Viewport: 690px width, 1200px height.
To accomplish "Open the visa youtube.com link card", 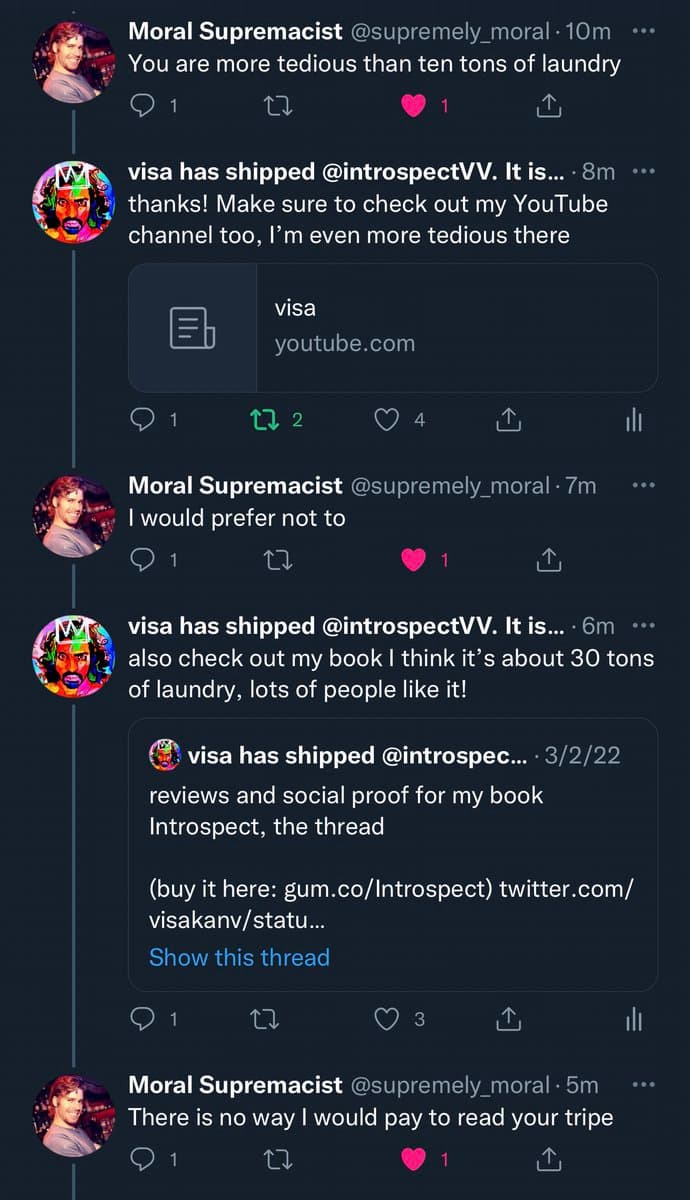I will click(393, 327).
